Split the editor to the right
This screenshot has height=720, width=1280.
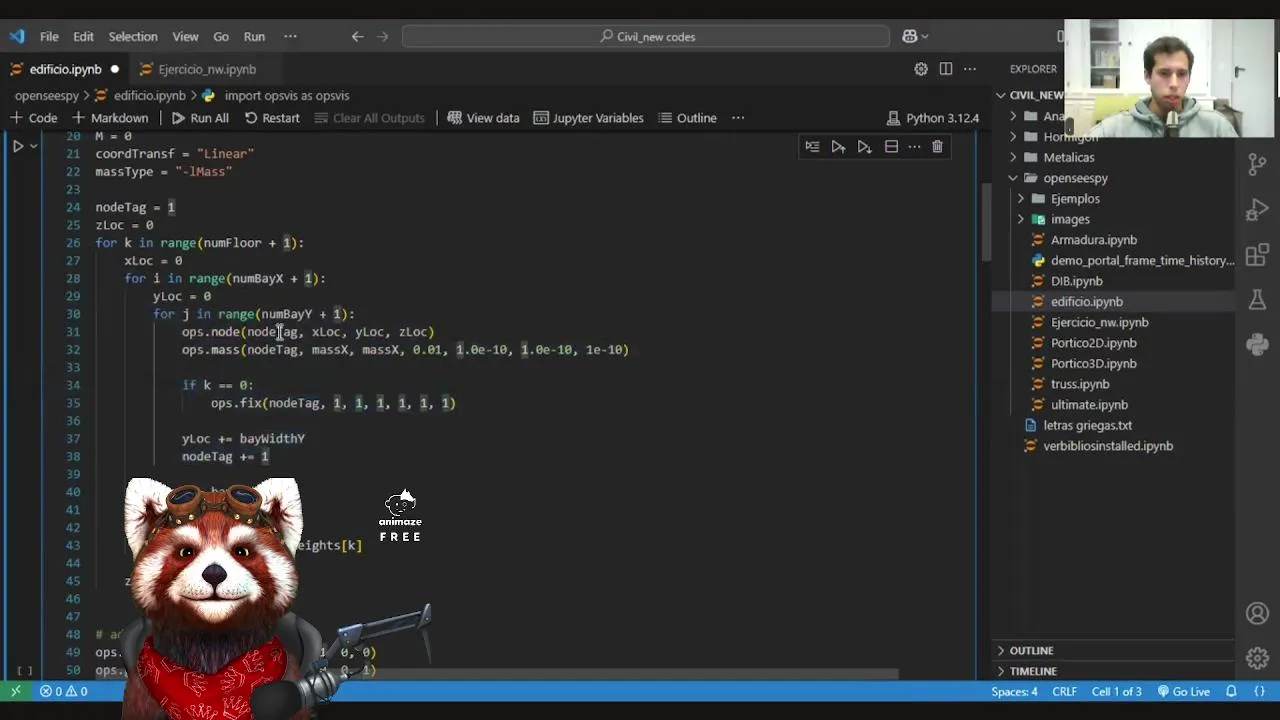pyautogui.click(x=946, y=69)
